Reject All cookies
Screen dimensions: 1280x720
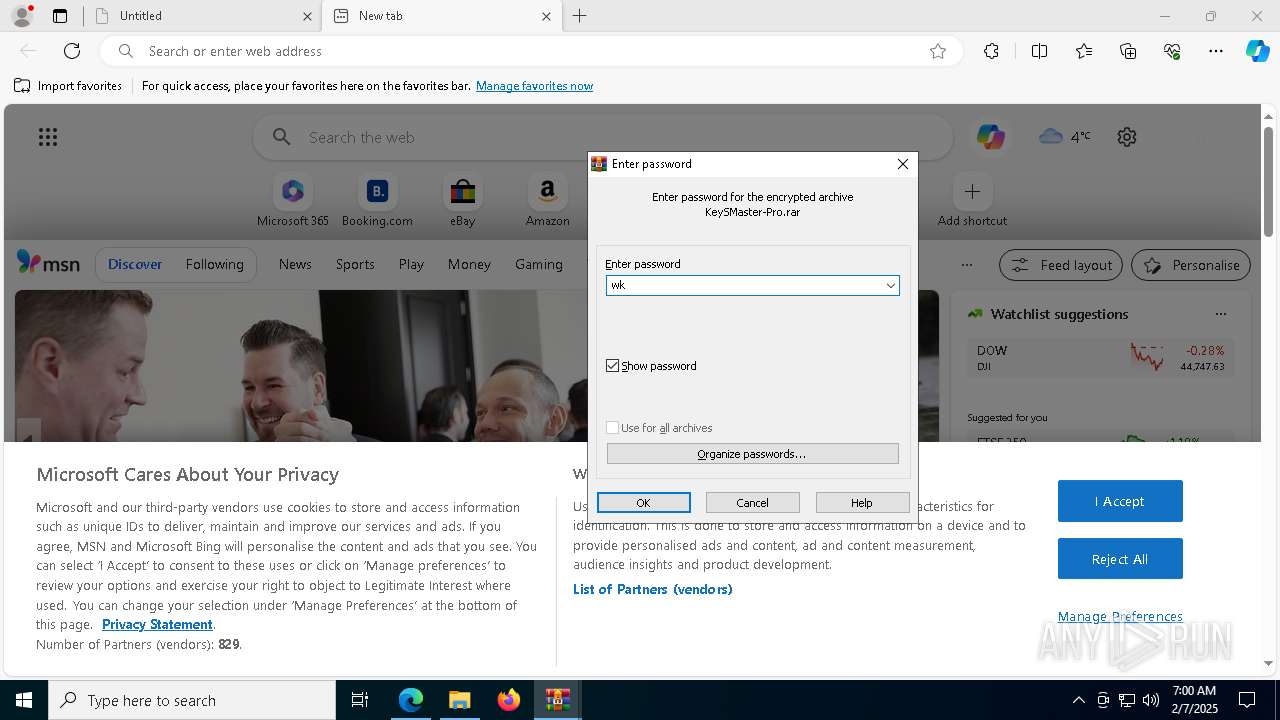(x=1120, y=559)
